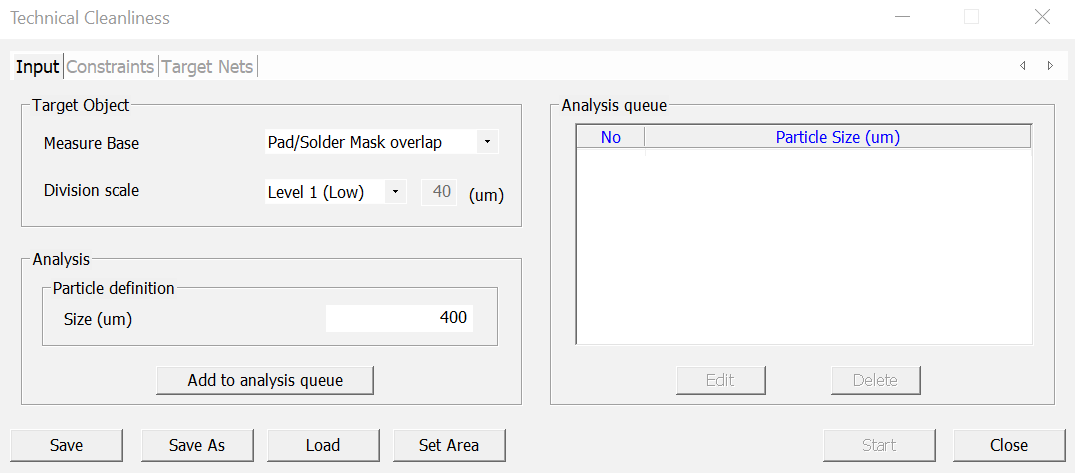Image resolution: width=1075 pixels, height=473 pixels.
Task: Focus the particle Size (um) input field
Action: click(x=399, y=318)
